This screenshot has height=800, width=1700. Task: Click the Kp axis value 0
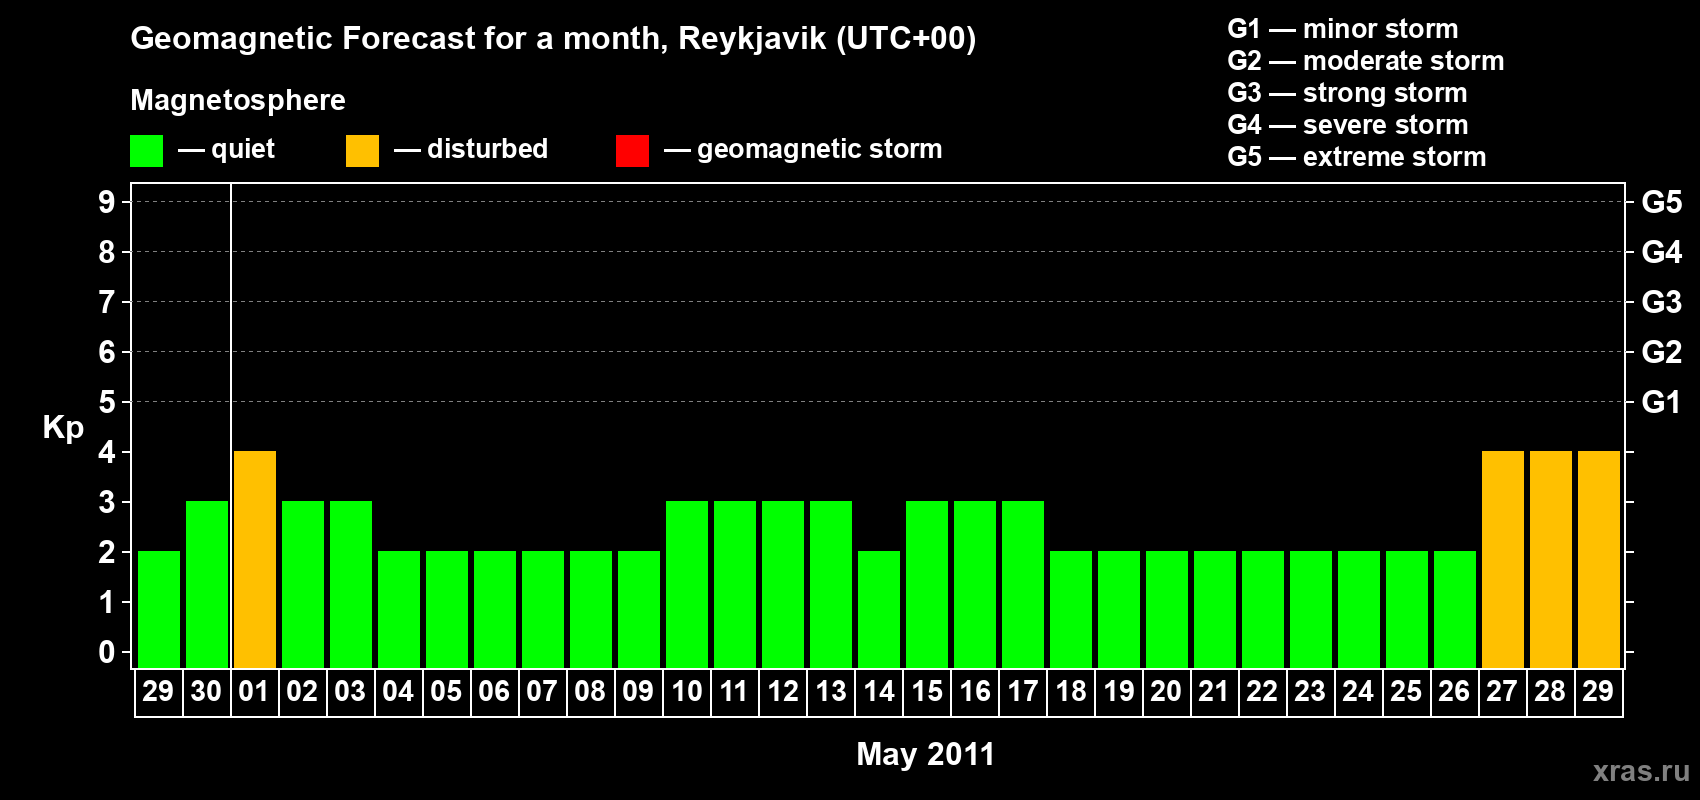tap(107, 652)
